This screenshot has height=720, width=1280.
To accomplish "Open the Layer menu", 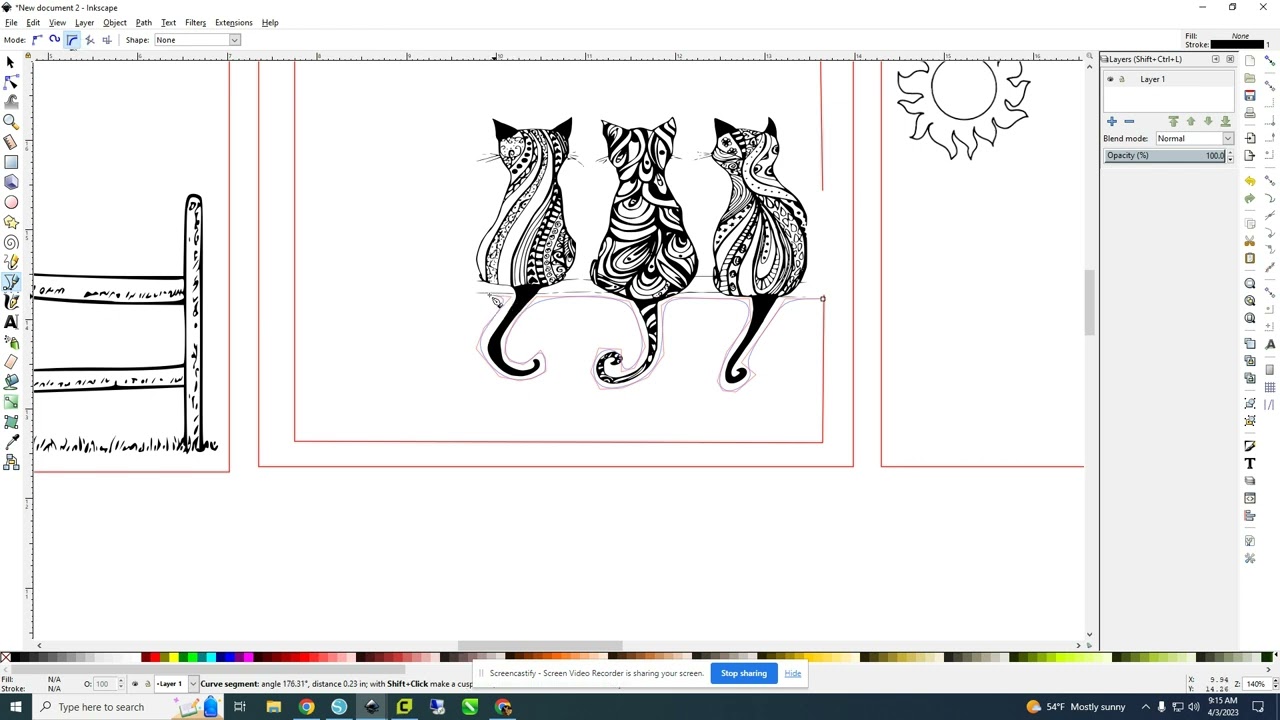I will [x=84, y=22].
